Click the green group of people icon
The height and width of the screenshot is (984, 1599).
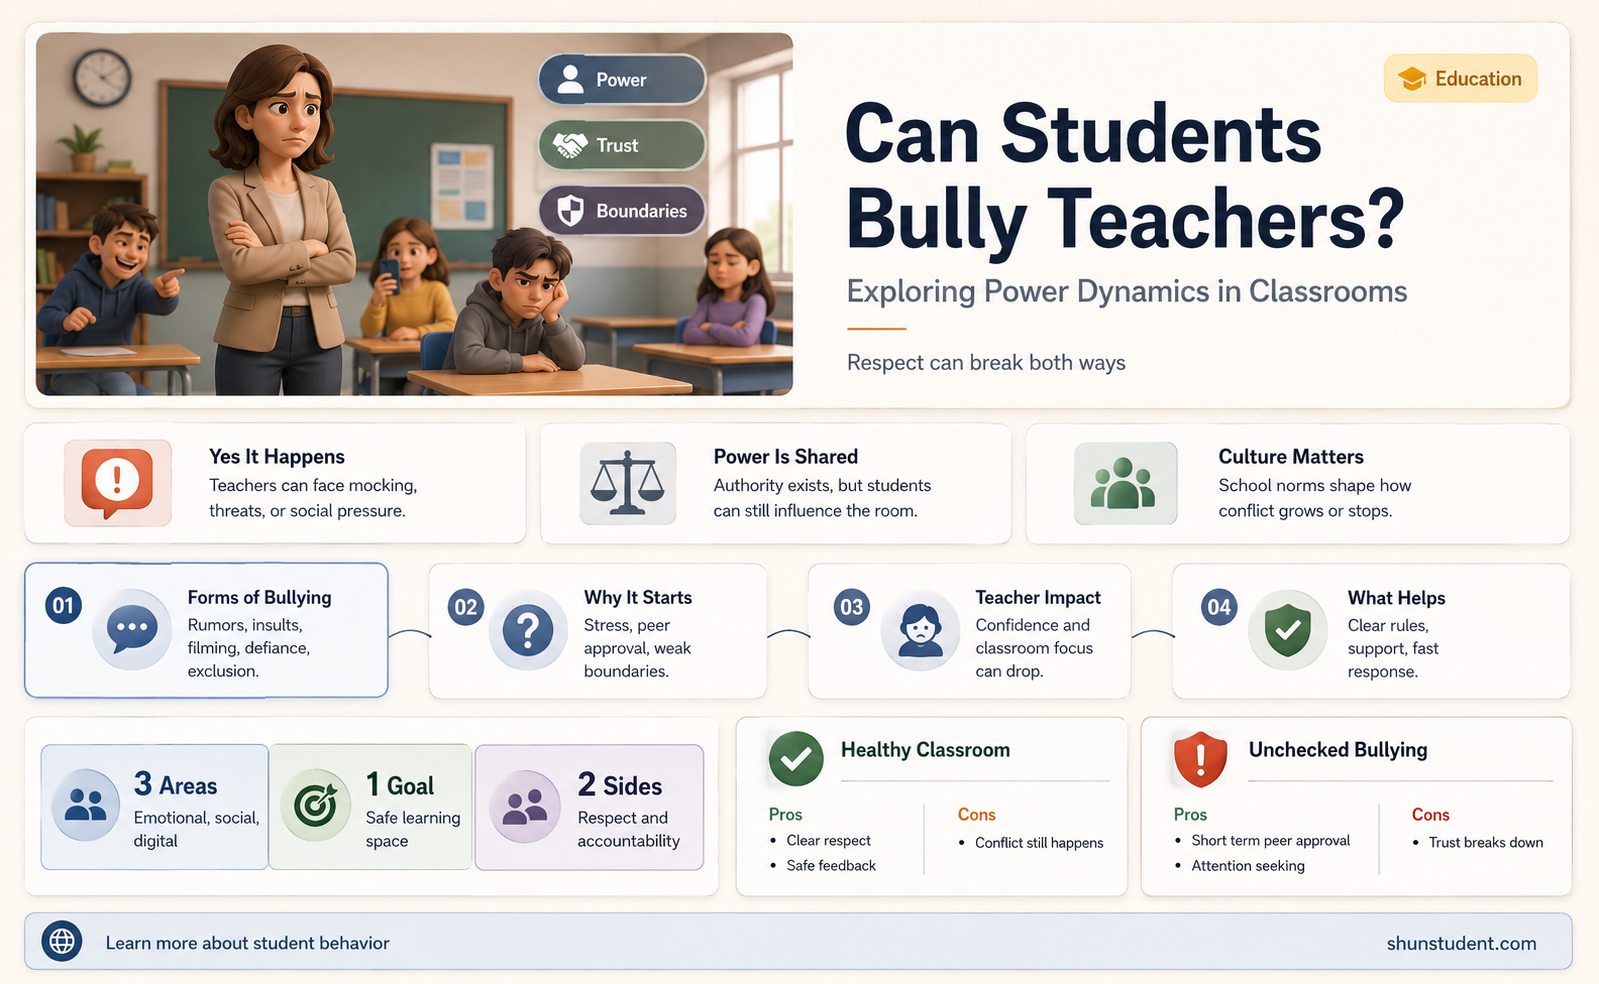coord(1124,483)
